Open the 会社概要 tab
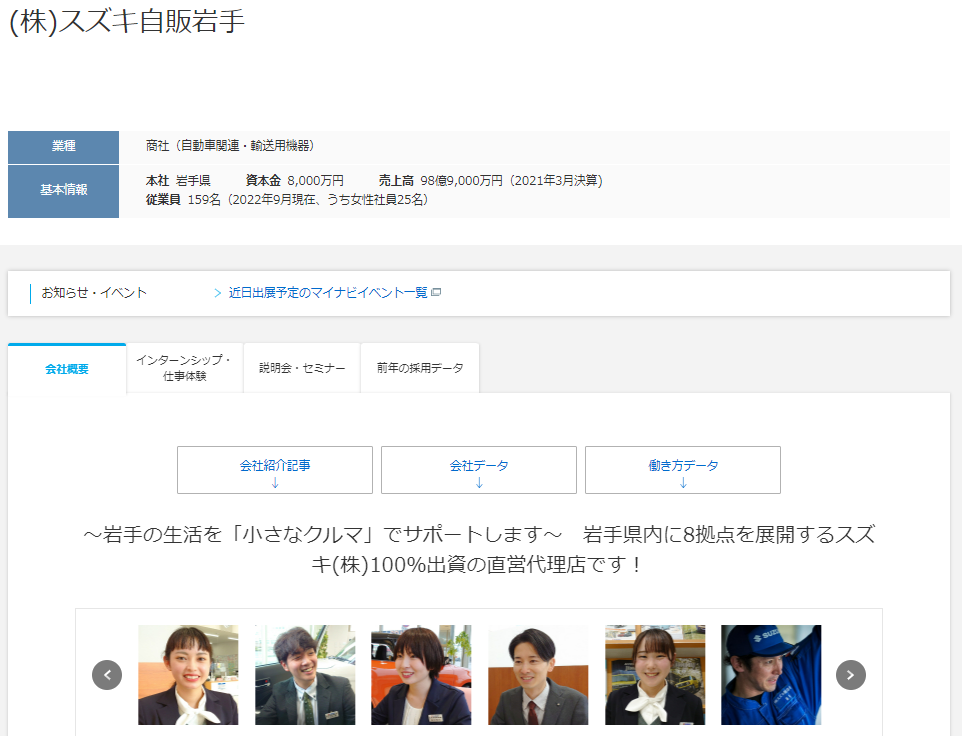Image resolution: width=962 pixels, height=736 pixels. click(67, 369)
